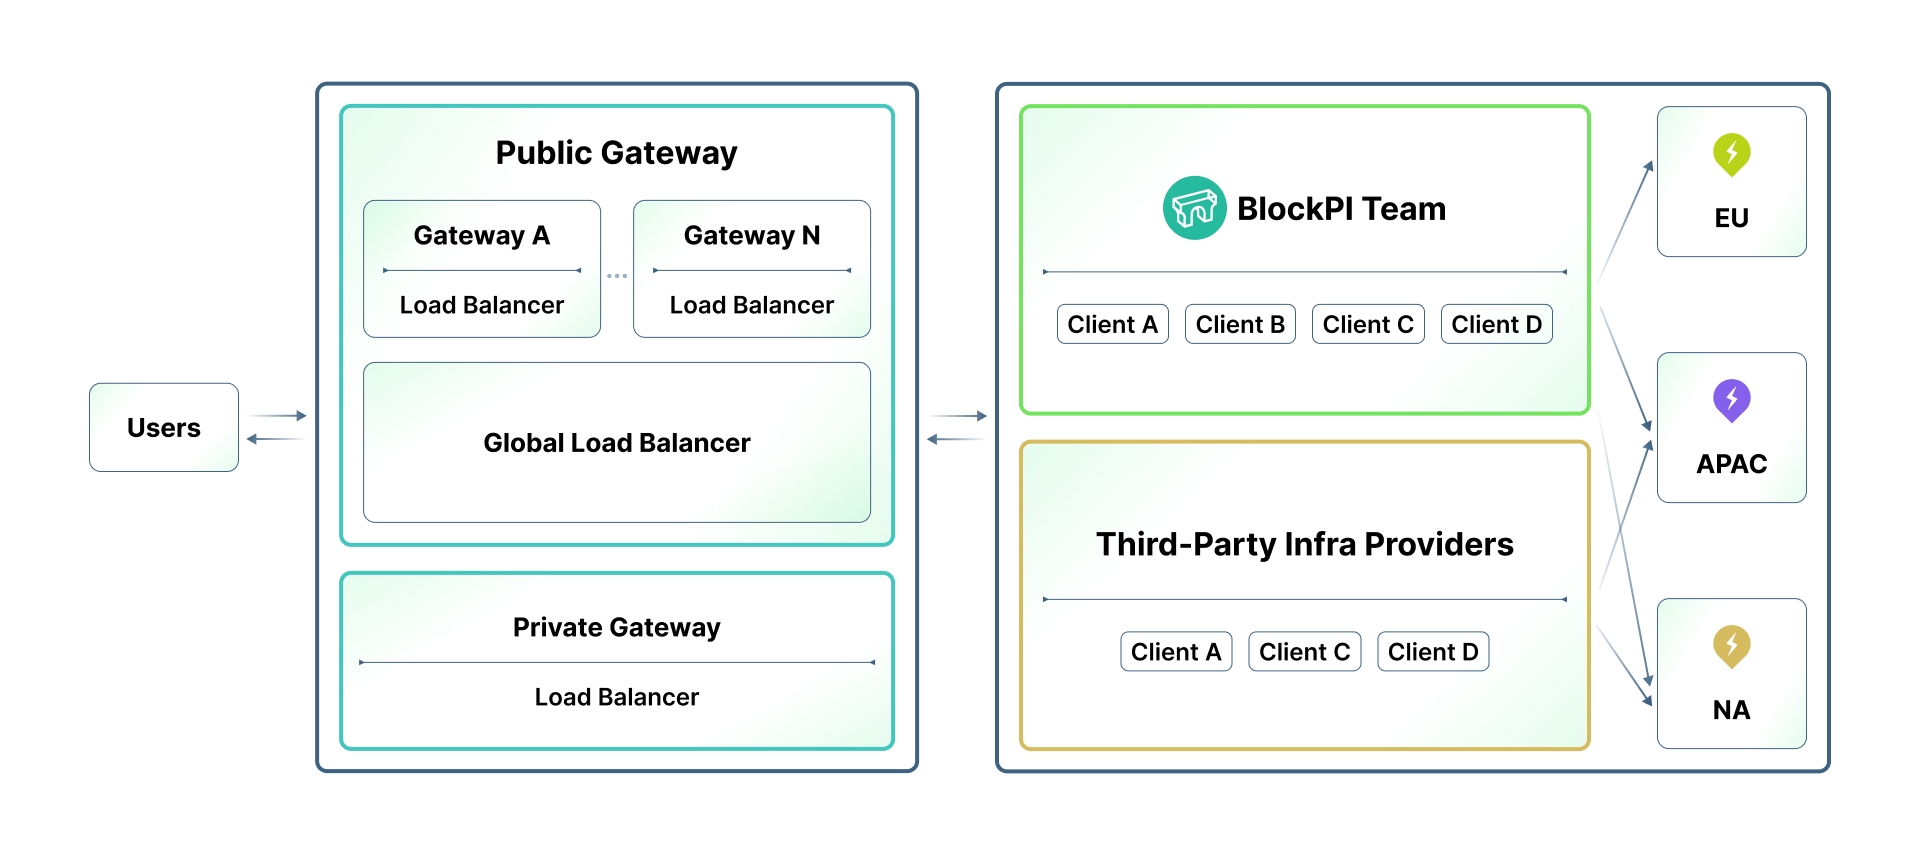Select Client A in BlockPI Team
This screenshot has height=855, width=1920.
point(1112,324)
